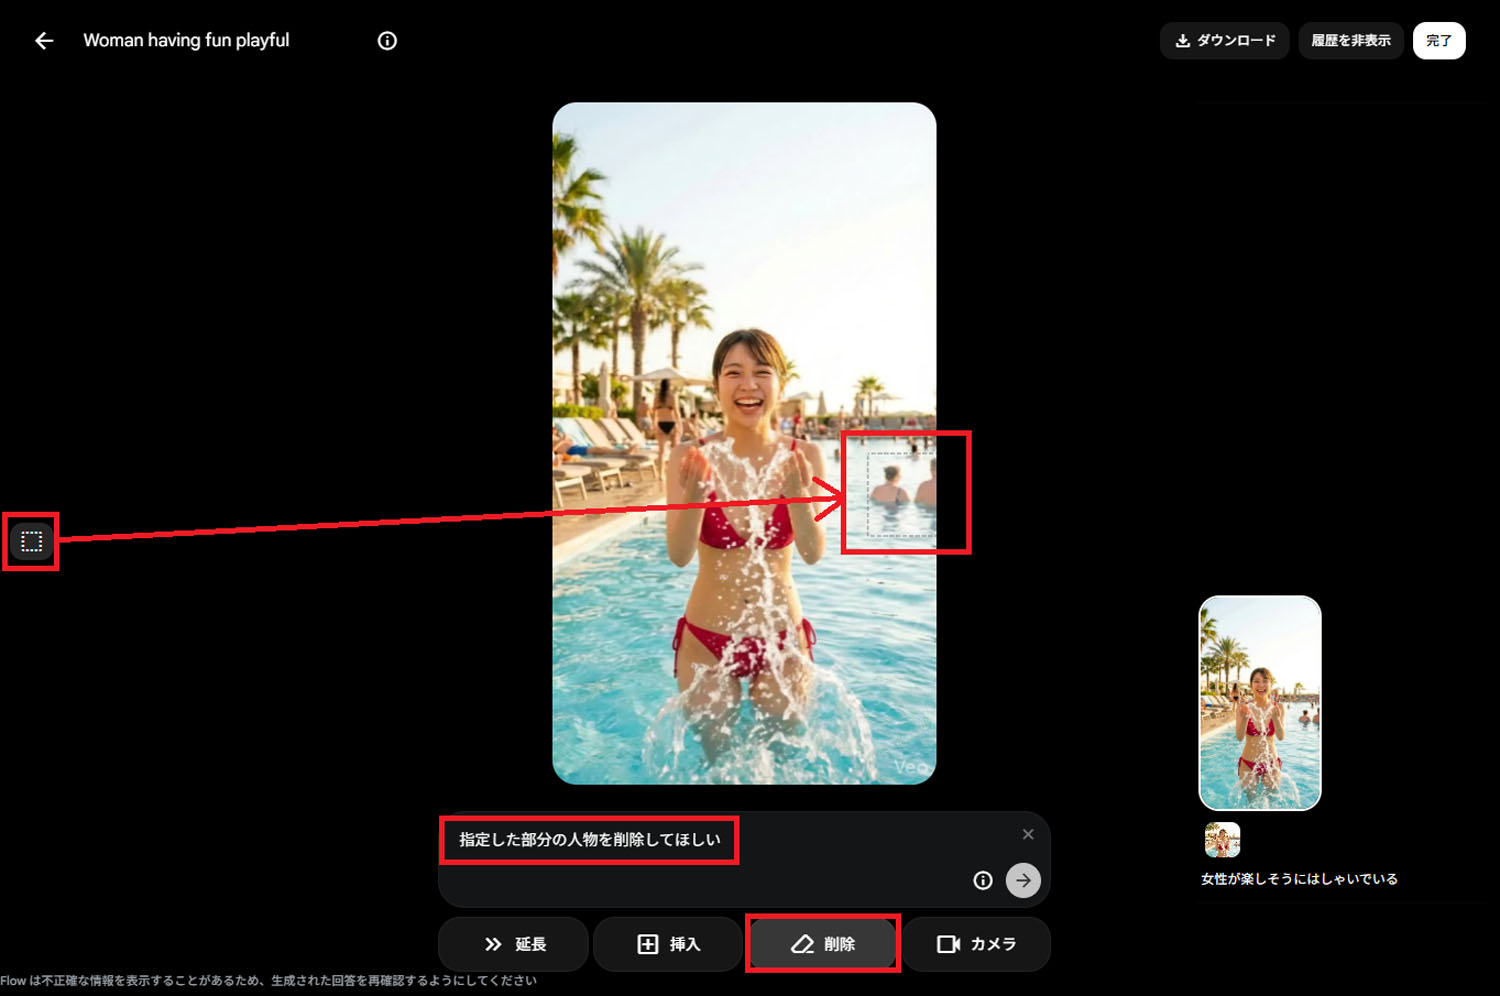Image resolution: width=1500 pixels, height=996 pixels.
Task: Open the video thumbnail in history panel
Action: point(1259,702)
